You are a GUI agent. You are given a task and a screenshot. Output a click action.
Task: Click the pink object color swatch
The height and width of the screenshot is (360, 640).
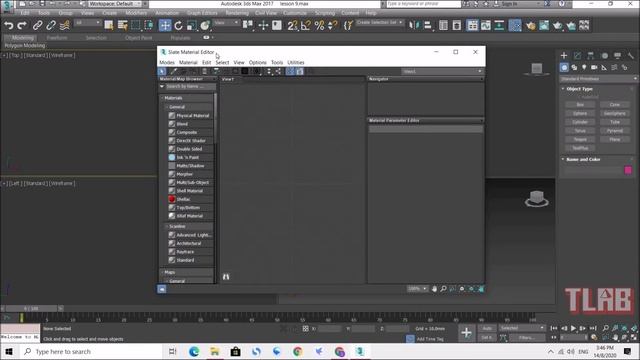point(628,170)
